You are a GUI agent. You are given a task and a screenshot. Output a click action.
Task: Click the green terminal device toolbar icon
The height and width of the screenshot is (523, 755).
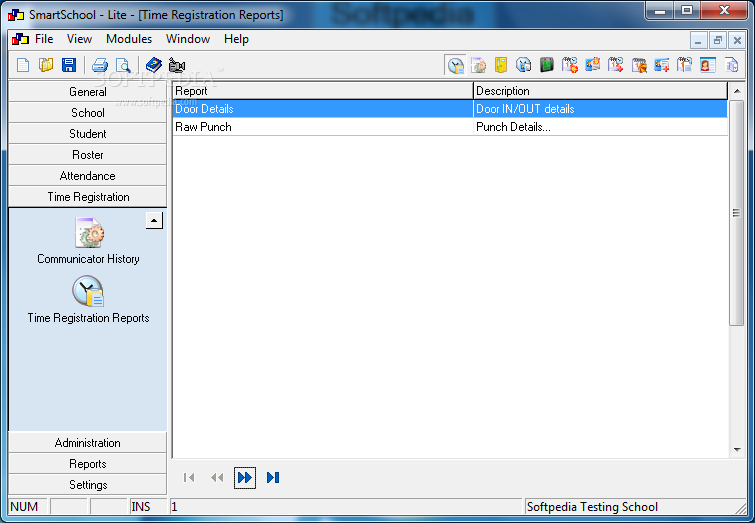point(547,65)
